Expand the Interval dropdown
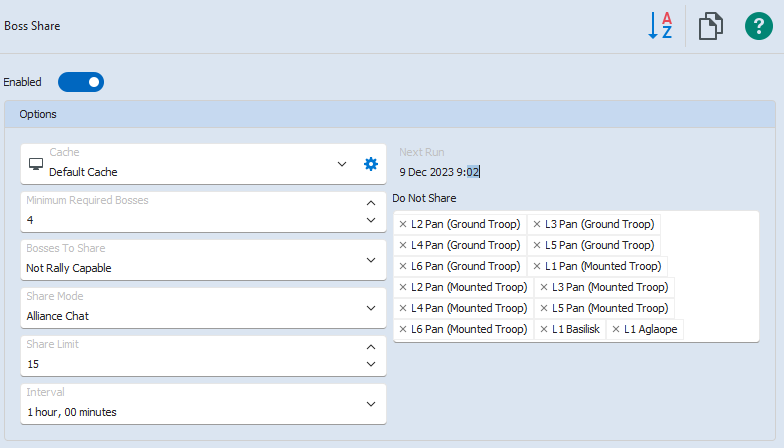The height and width of the screenshot is (448, 784). click(371, 404)
